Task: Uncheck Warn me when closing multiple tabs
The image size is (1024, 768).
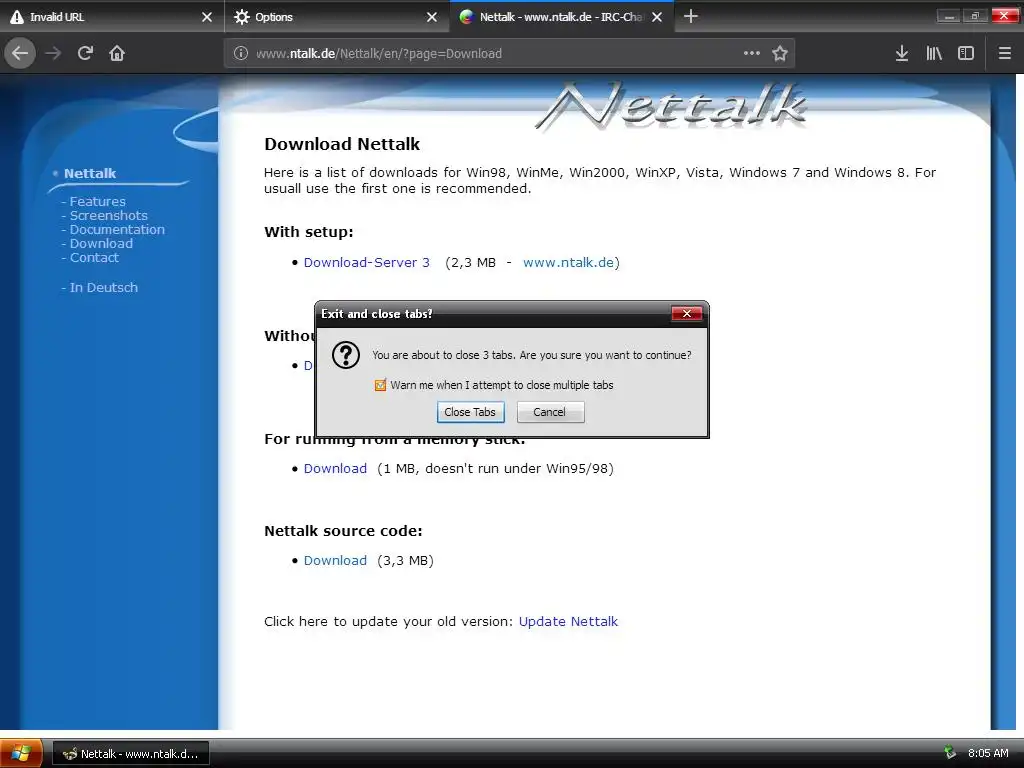Action: (380, 385)
